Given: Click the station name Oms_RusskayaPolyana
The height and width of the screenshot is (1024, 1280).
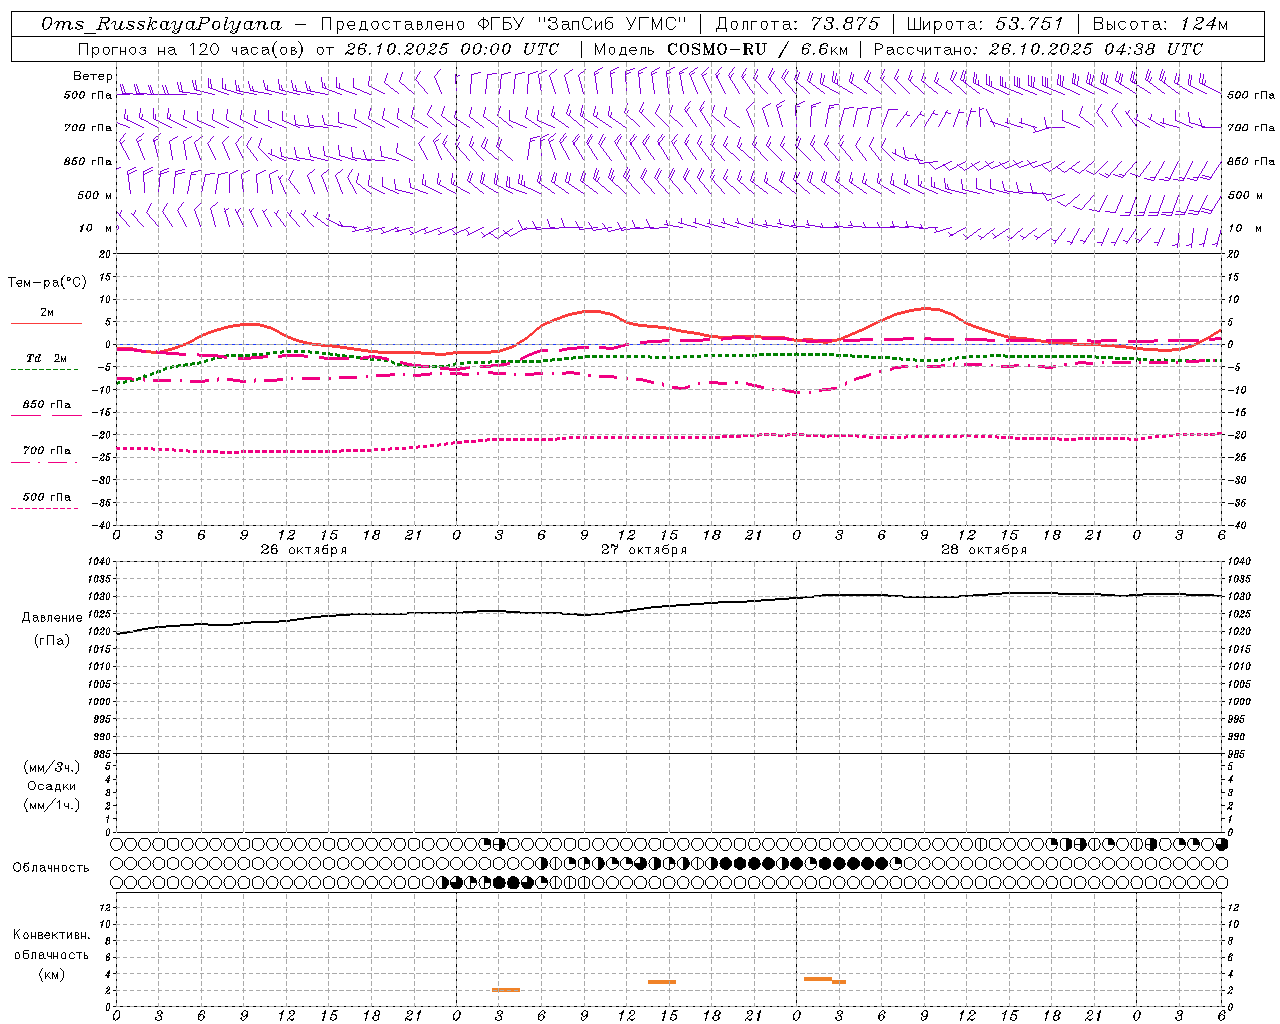Looking at the screenshot, I should pyautogui.click(x=162, y=24).
